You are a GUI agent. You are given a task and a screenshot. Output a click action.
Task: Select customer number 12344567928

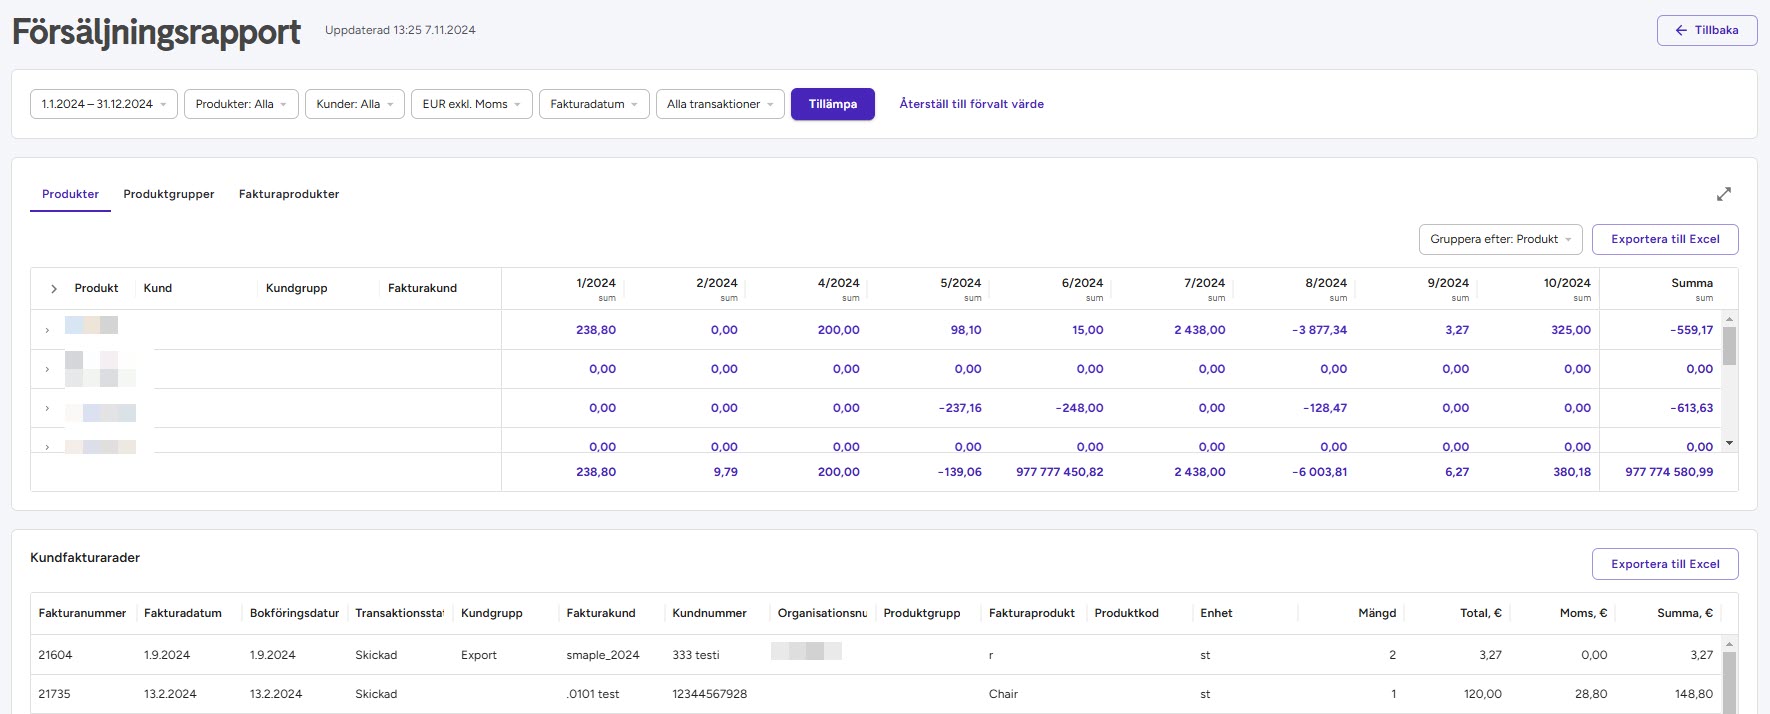pyautogui.click(x=709, y=694)
